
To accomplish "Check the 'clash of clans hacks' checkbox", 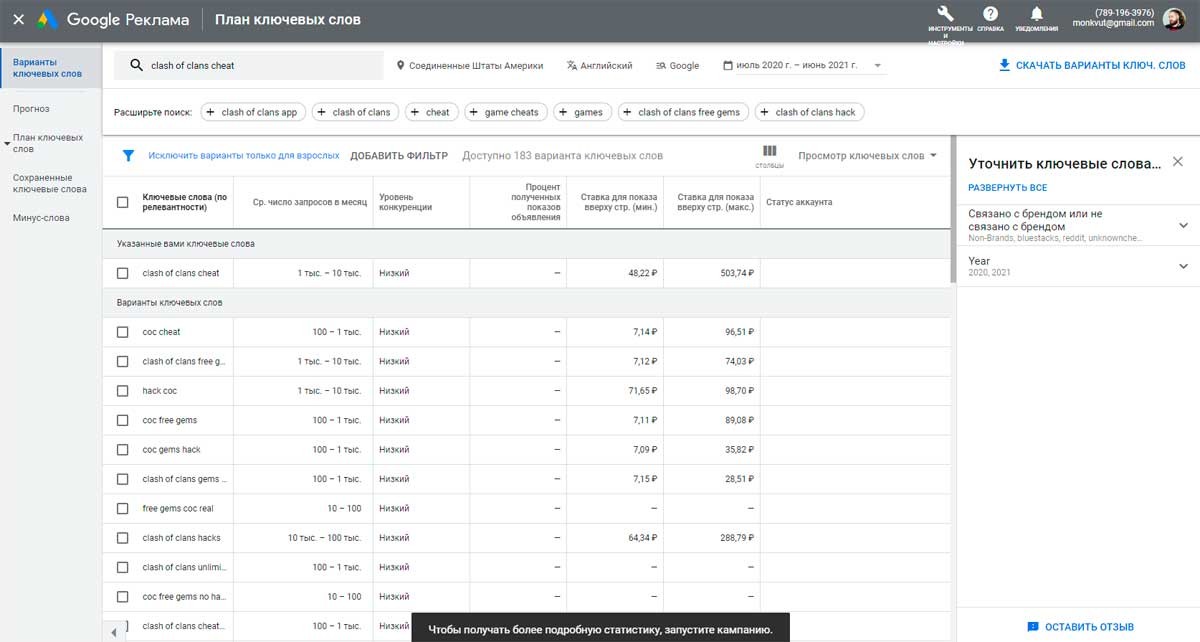I will pos(123,538).
